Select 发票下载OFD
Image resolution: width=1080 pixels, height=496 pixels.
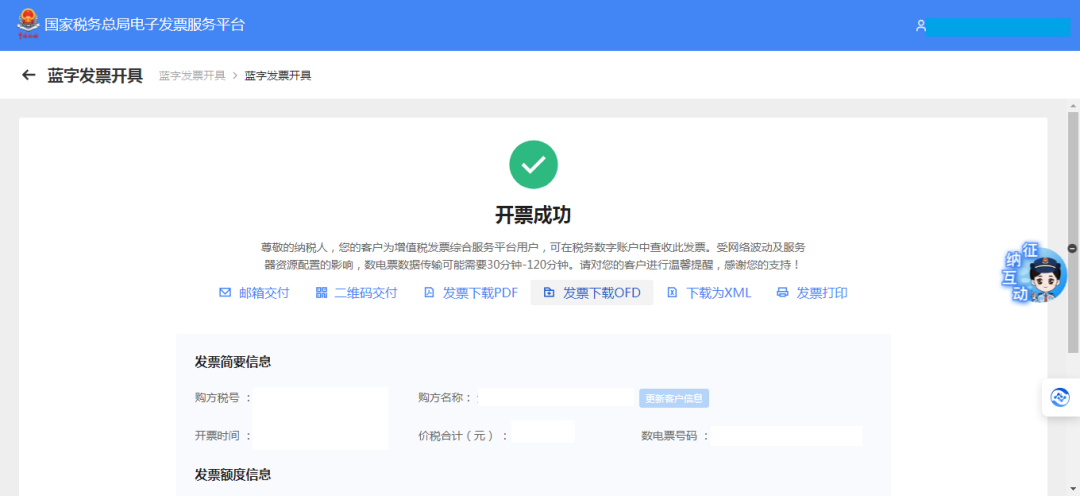[x=592, y=293]
